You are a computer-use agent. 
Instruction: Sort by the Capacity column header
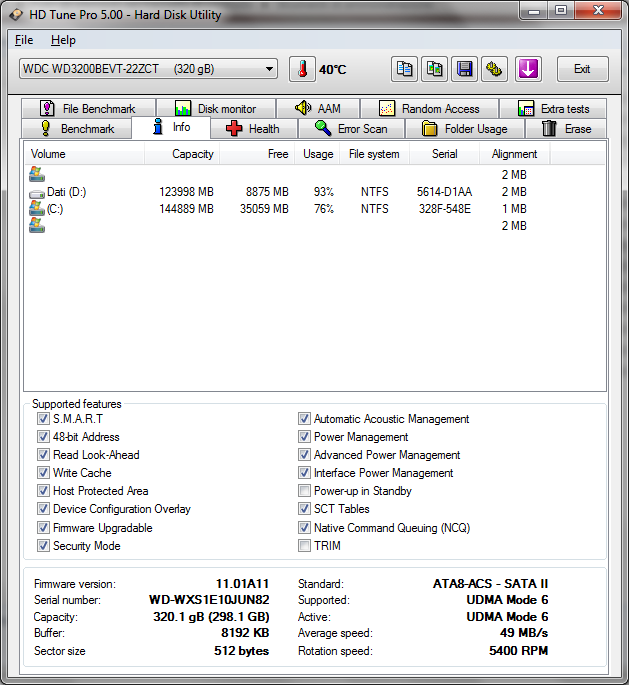pos(181,154)
